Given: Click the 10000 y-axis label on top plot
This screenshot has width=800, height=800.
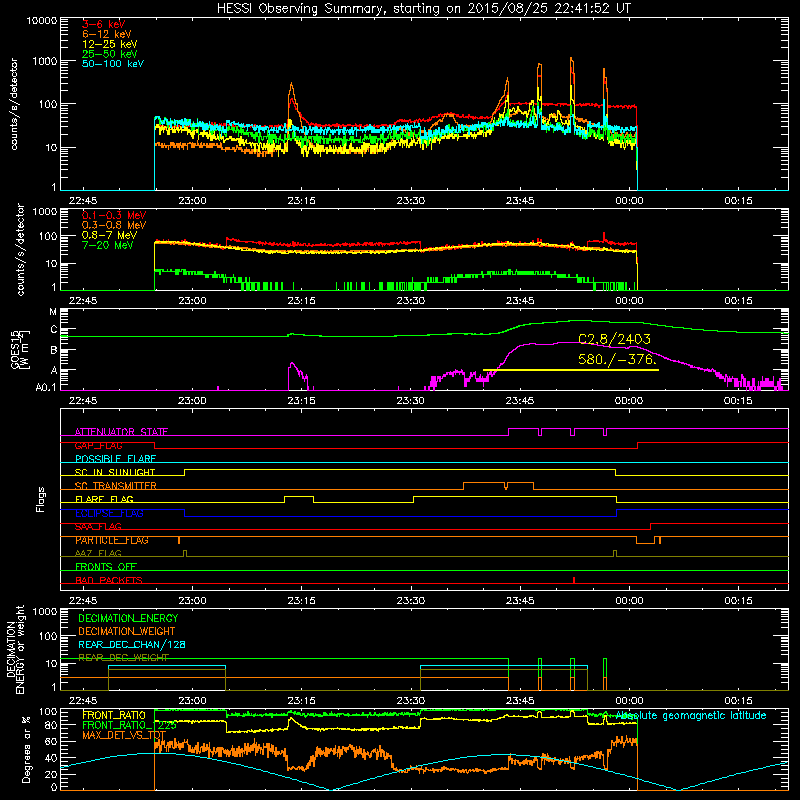Looking at the screenshot, I should [41, 21].
